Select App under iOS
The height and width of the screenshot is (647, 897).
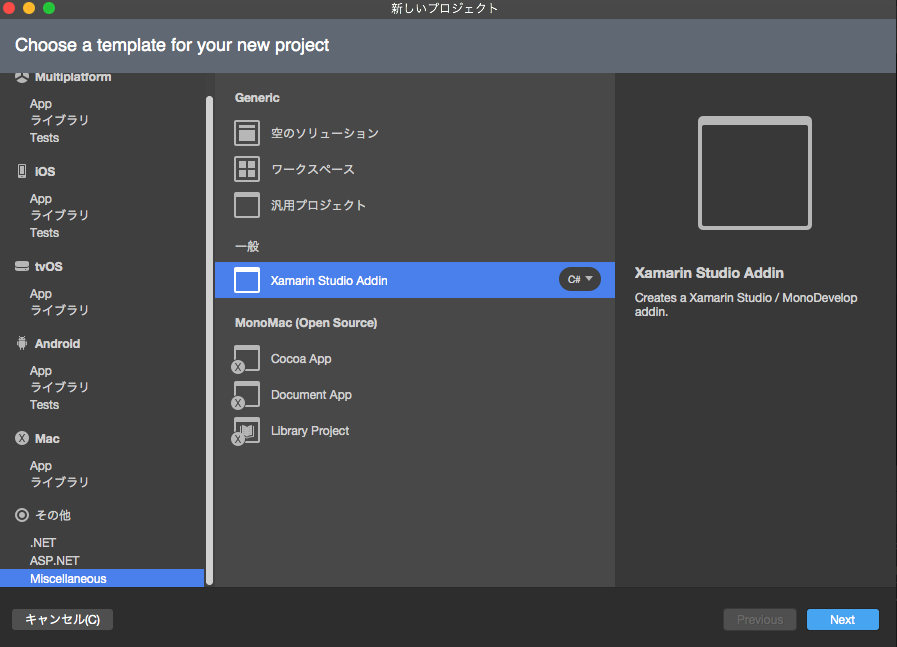pyautogui.click(x=41, y=199)
